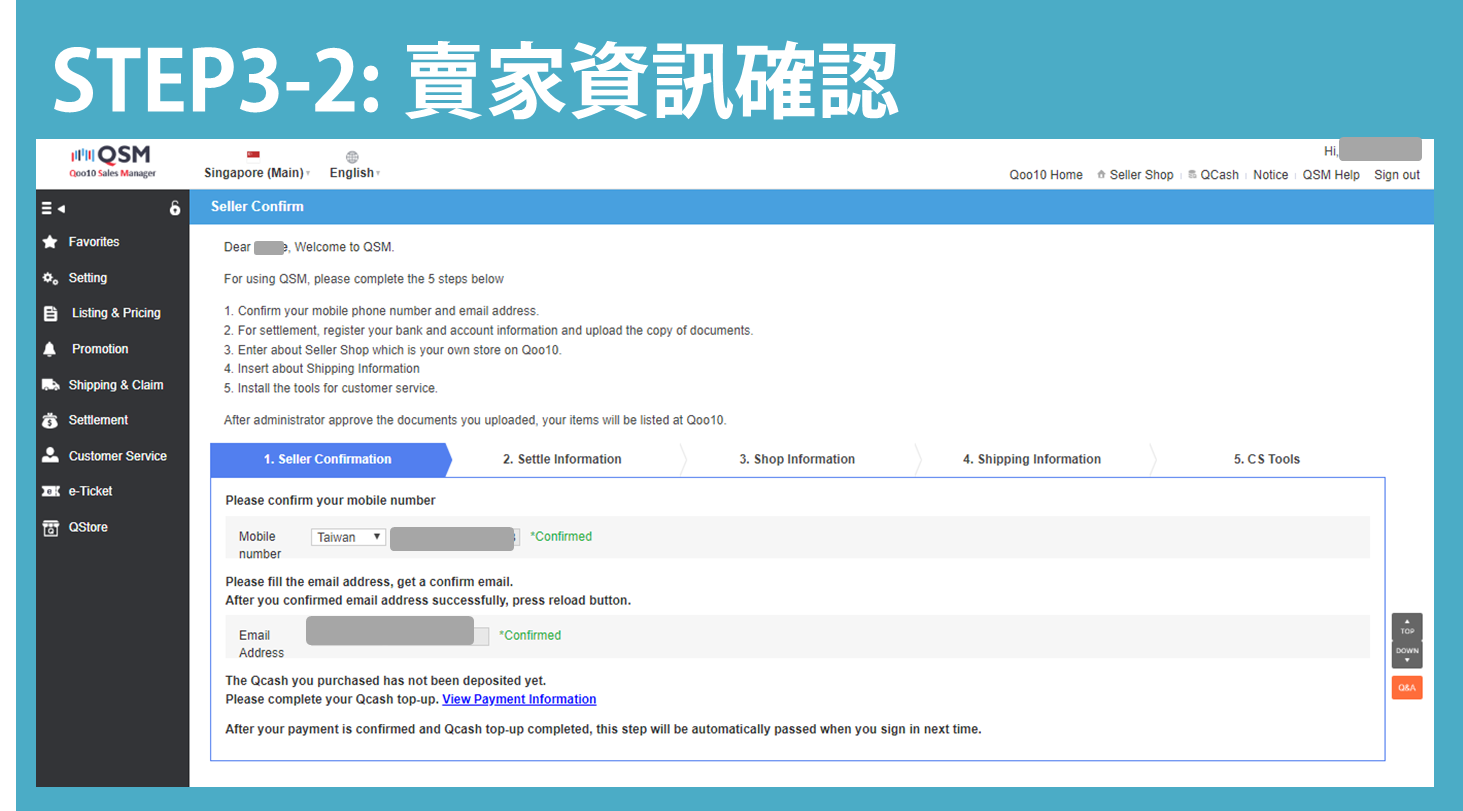Click the Mobile number field label
The width and height of the screenshot is (1463, 811).
coord(260,545)
